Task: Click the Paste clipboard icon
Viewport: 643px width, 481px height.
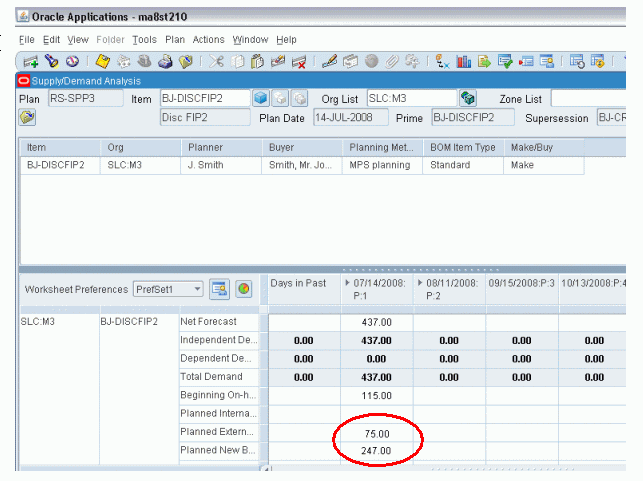Action: pos(258,62)
